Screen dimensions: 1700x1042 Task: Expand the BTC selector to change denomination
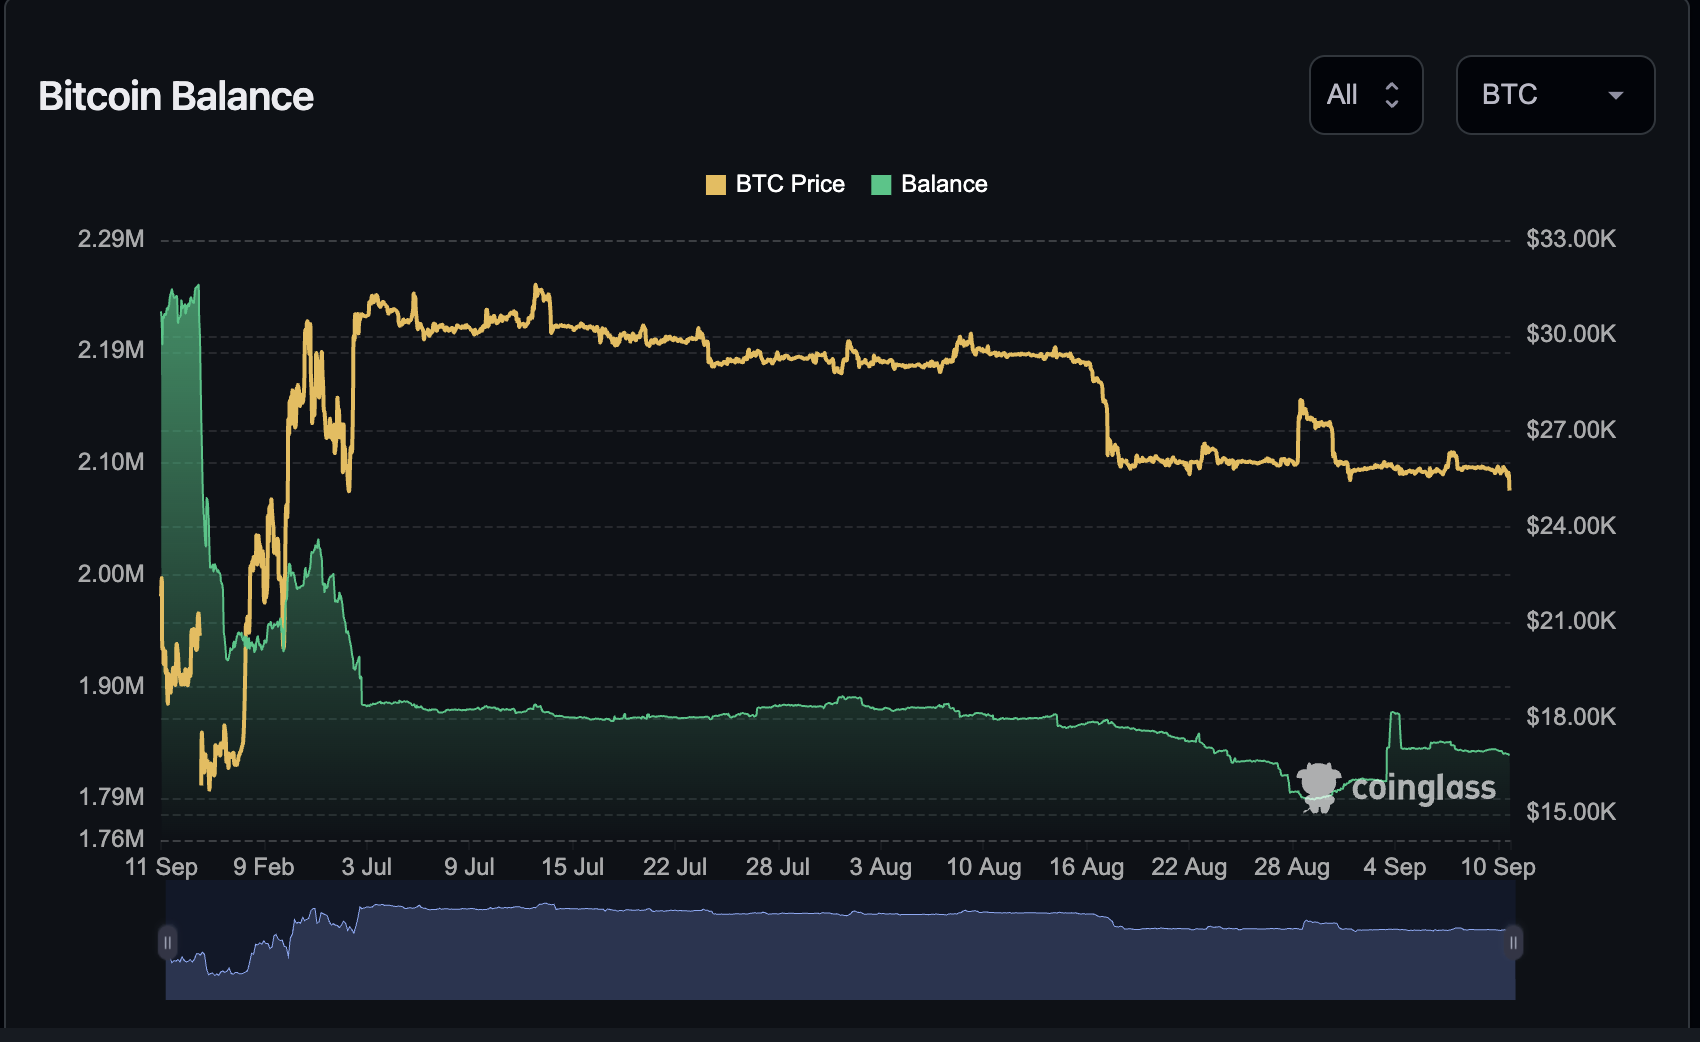1555,95
